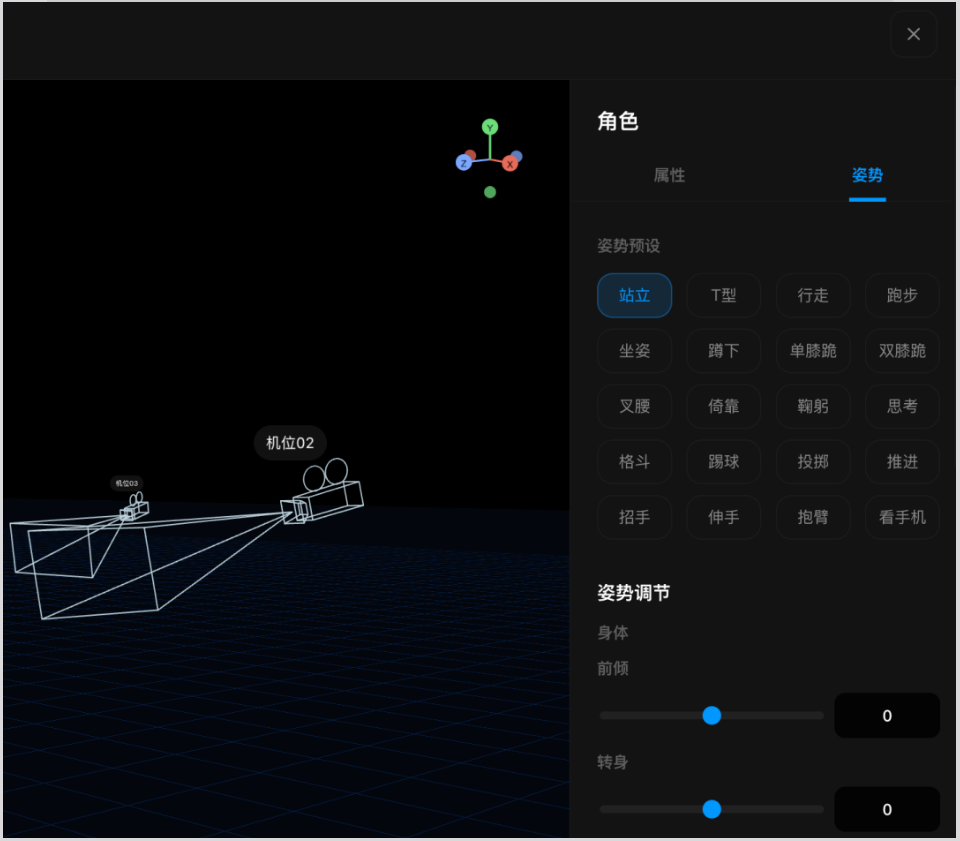Choose the 跑步 pose preset
The width and height of the screenshot is (960, 841).
(902, 296)
